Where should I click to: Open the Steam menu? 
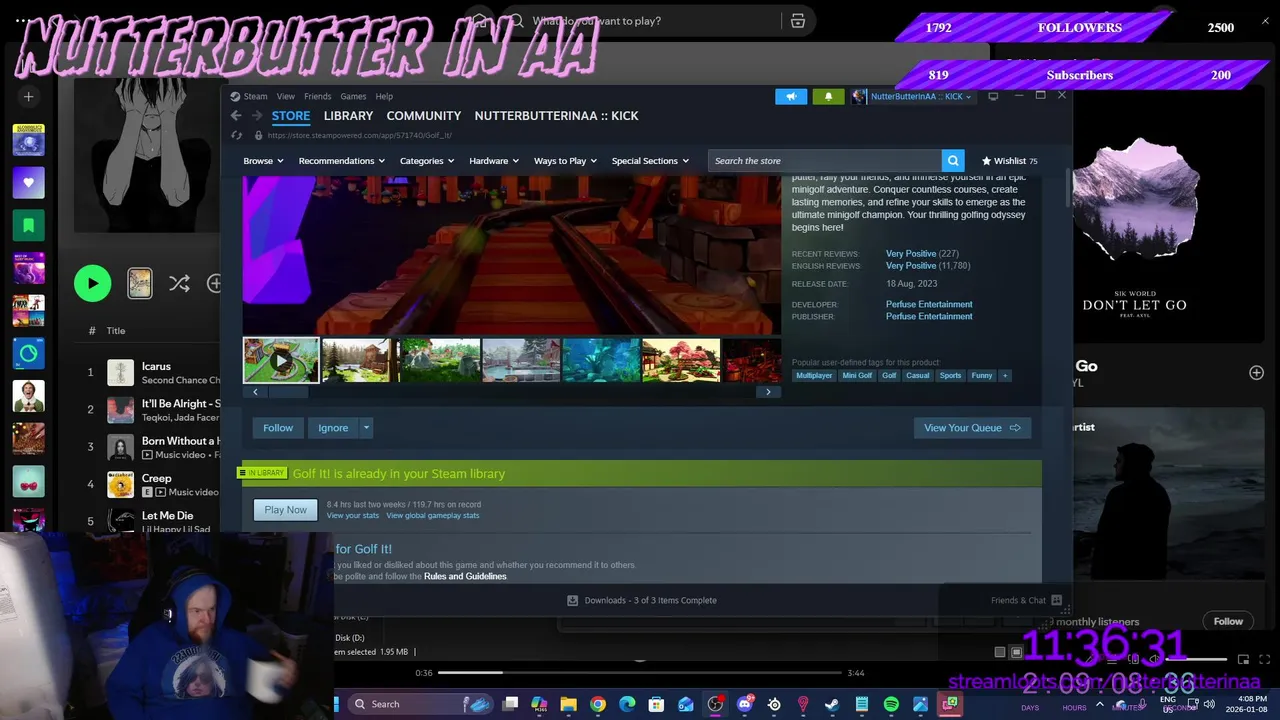256,97
